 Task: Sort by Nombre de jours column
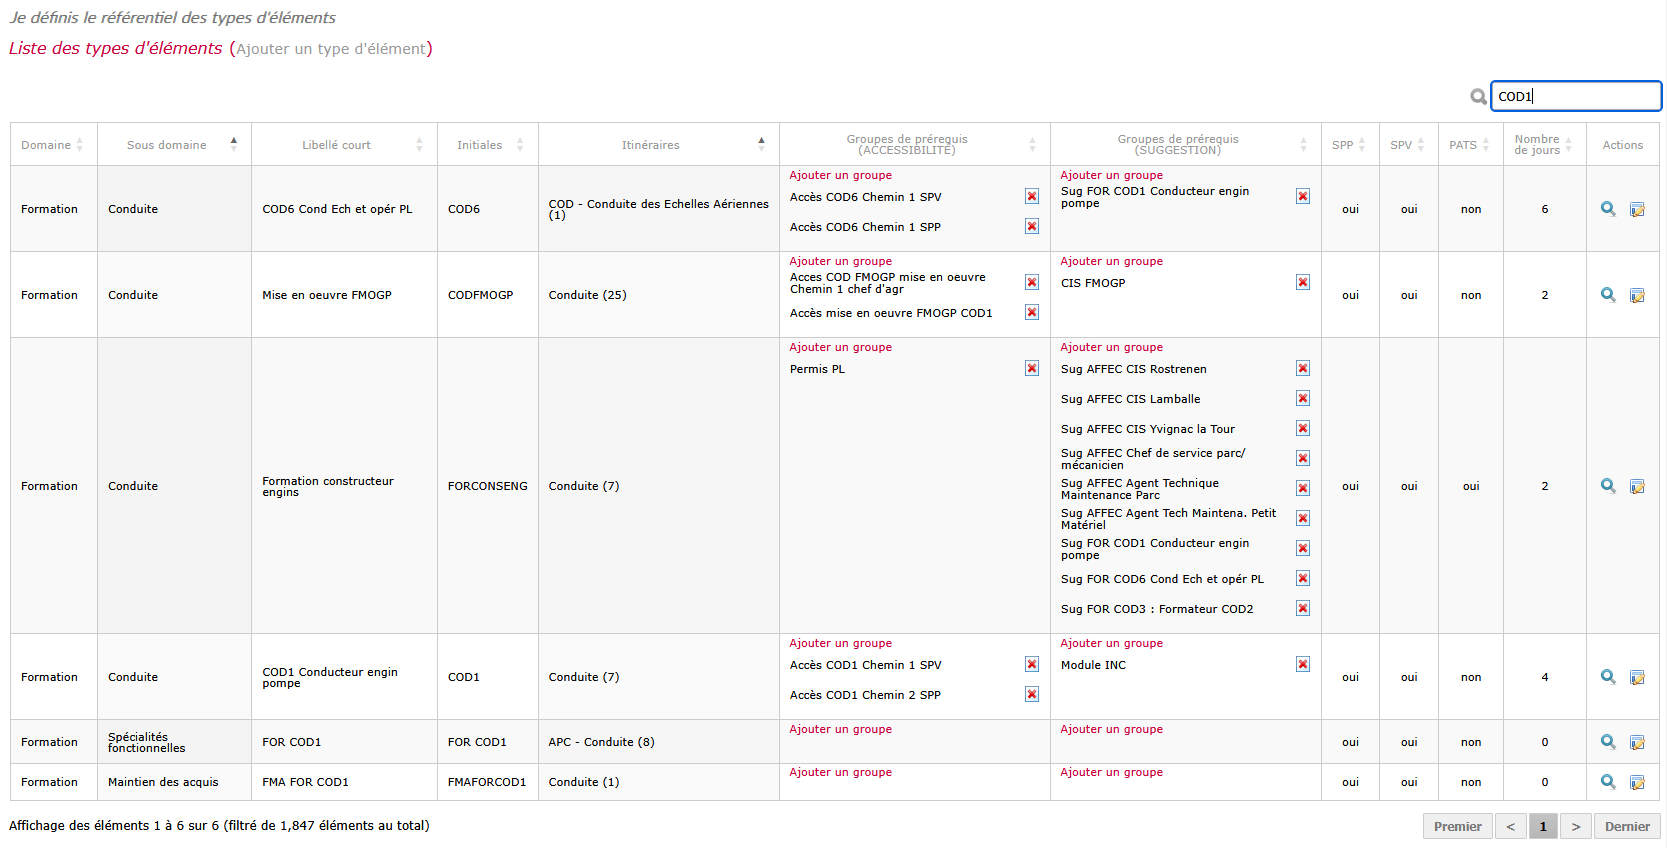pos(1545,145)
